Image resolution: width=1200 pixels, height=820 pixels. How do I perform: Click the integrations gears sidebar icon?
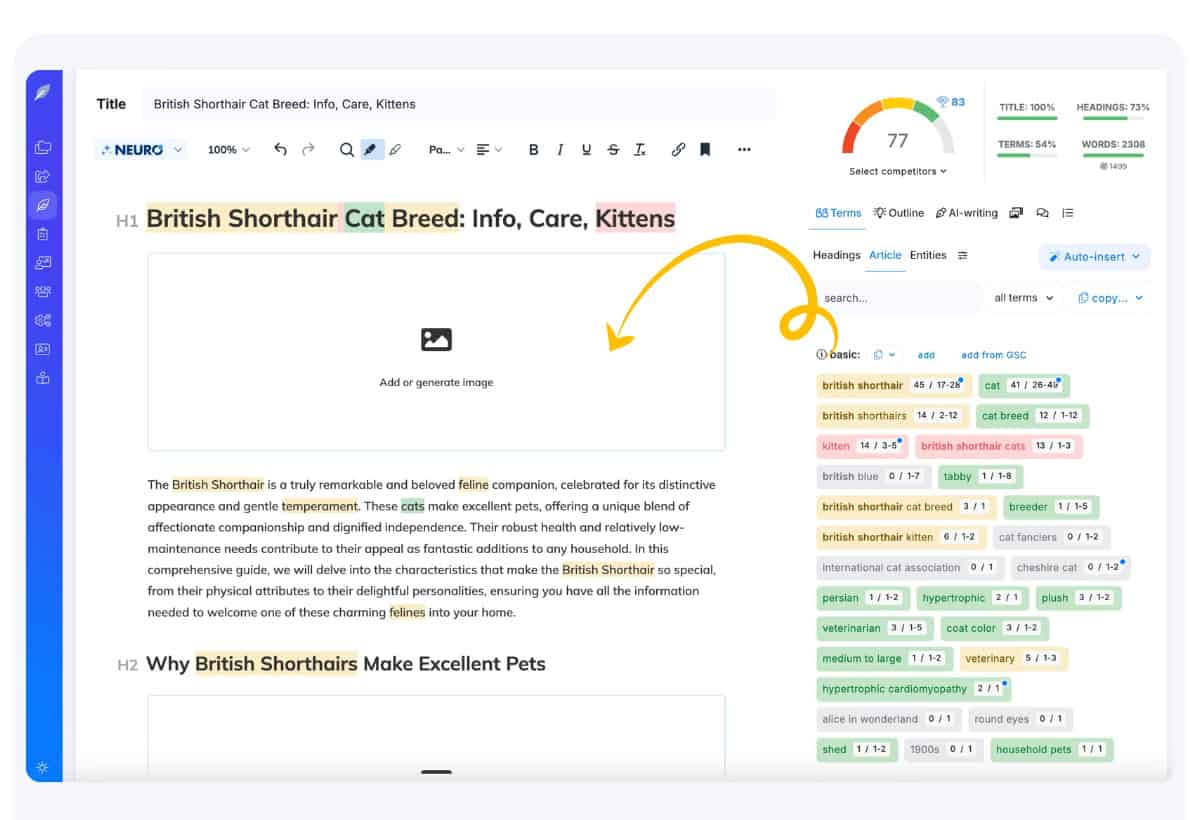click(x=42, y=321)
